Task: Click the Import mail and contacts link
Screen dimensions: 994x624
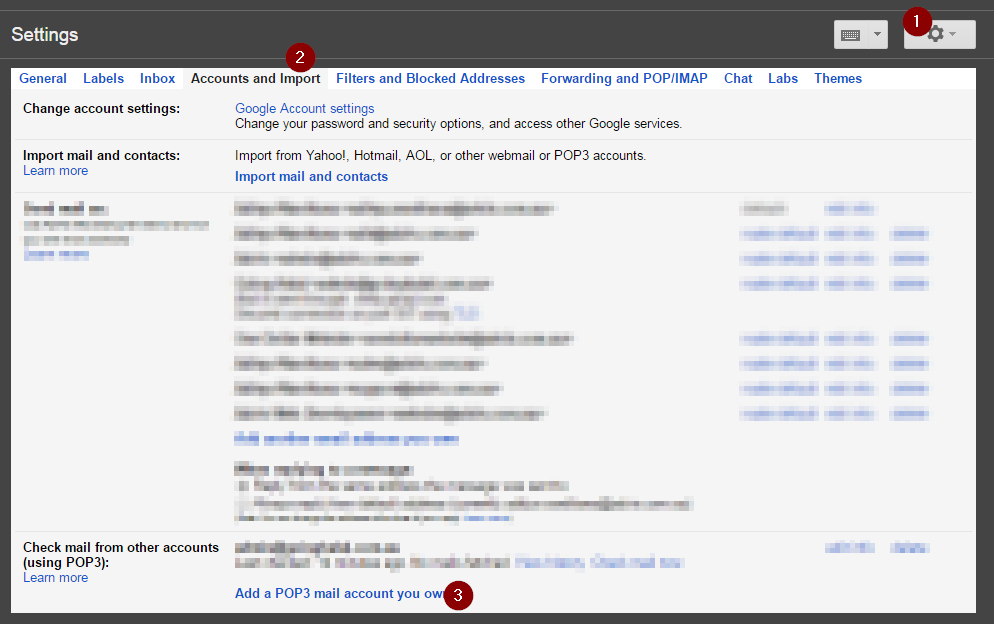Action: pos(311,176)
